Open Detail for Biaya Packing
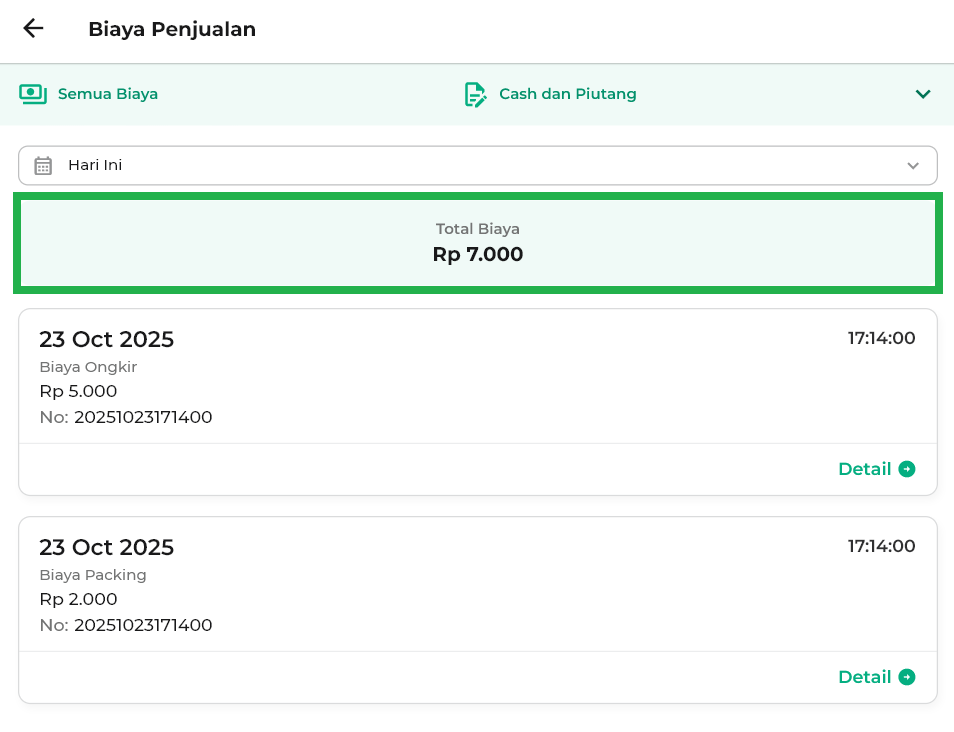Viewport: 954px width, 732px height. [864, 677]
